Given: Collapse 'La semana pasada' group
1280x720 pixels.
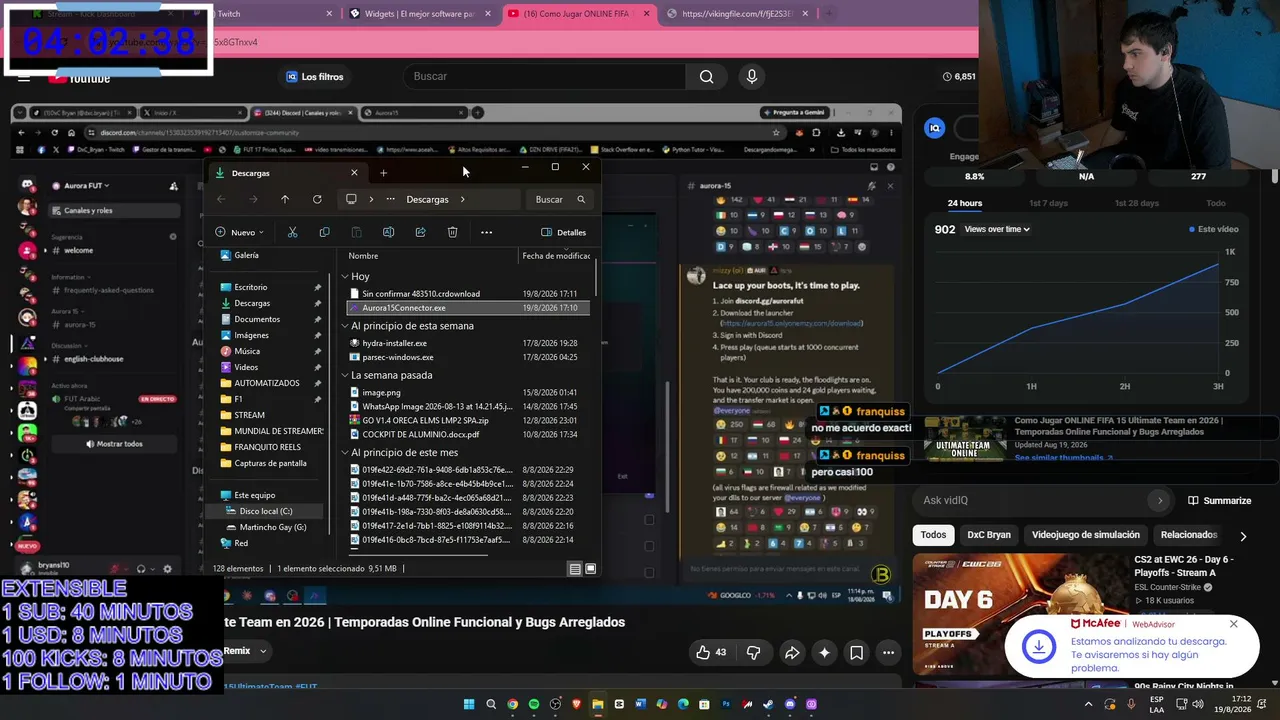Looking at the screenshot, I should click(345, 375).
